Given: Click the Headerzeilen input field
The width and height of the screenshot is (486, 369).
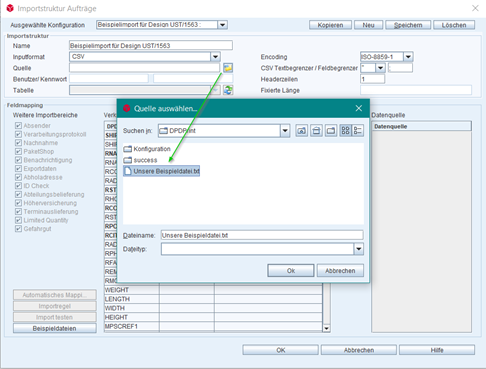Looking at the screenshot, I should point(373,79).
